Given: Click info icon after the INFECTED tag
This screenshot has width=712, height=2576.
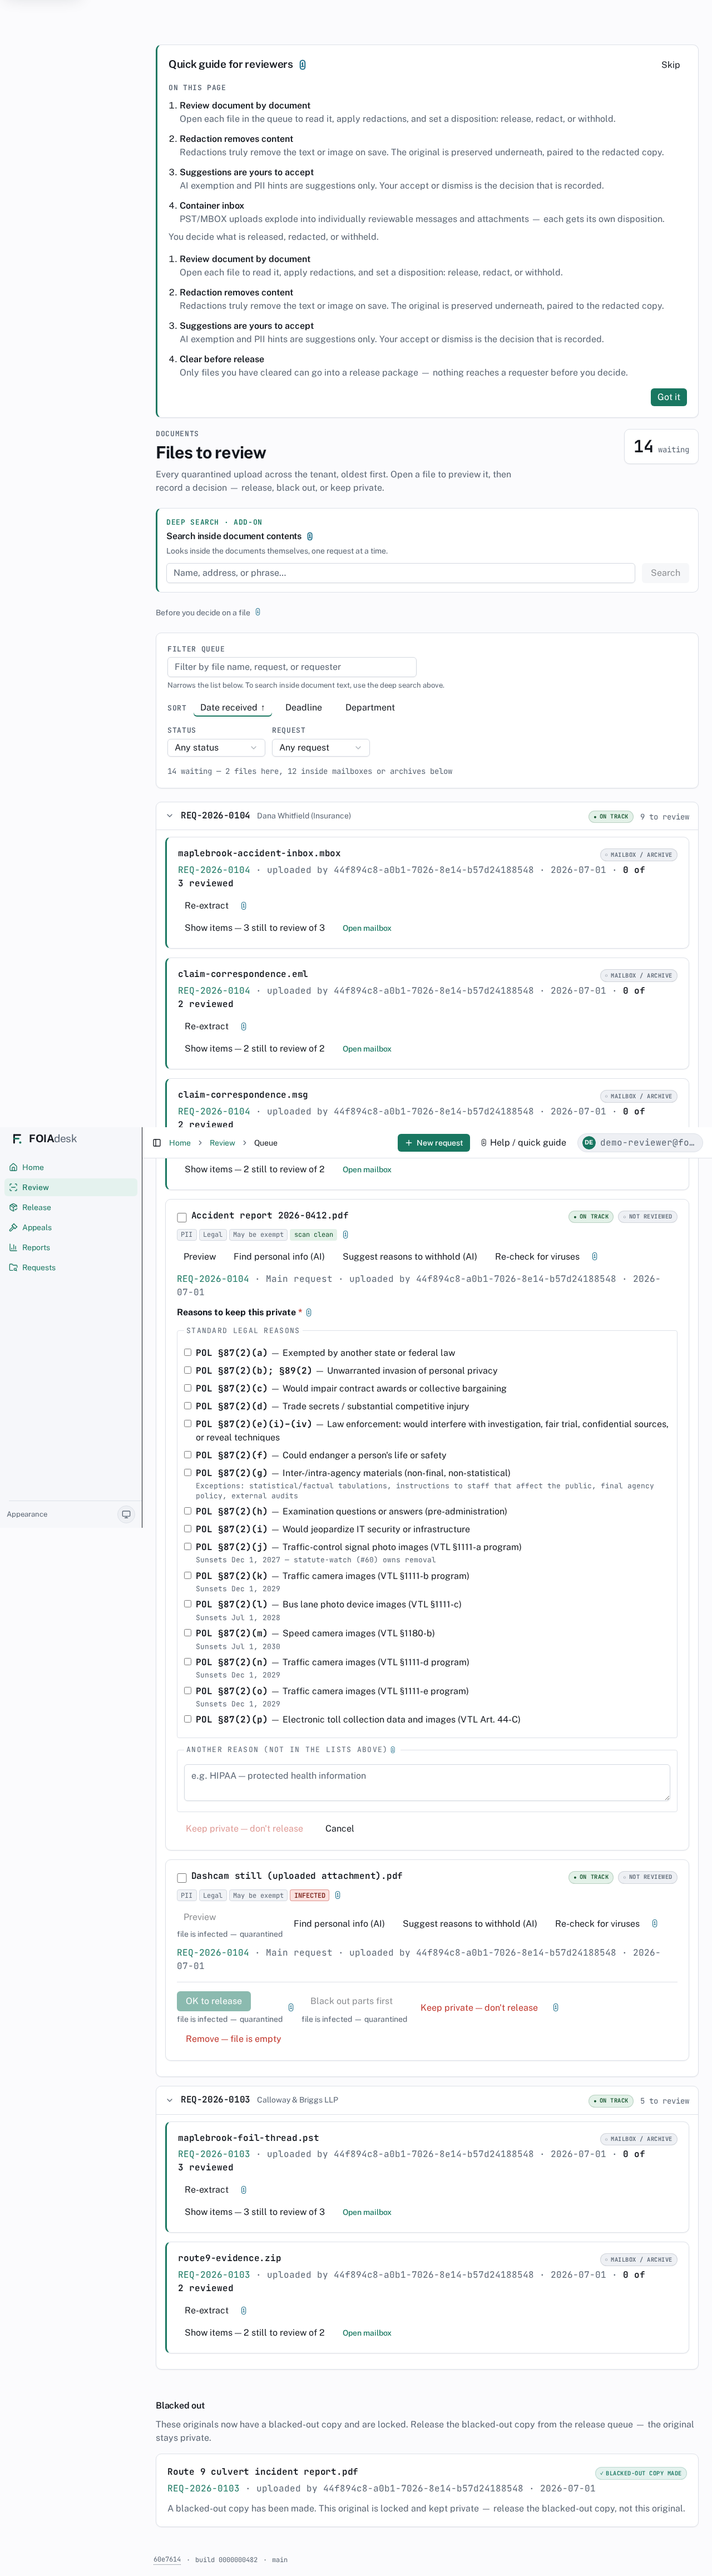Looking at the screenshot, I should pyautogui.click(x=338, y=1896).
